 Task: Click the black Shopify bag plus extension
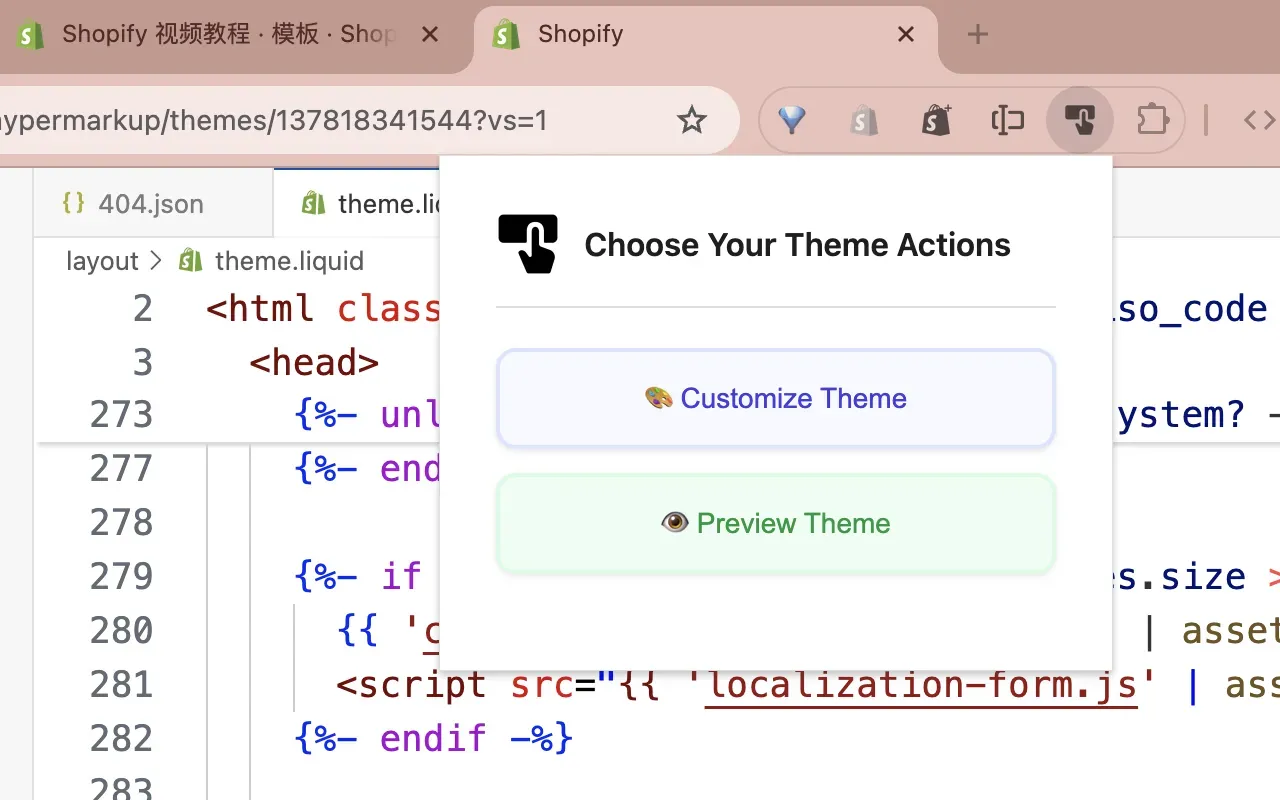936,121
